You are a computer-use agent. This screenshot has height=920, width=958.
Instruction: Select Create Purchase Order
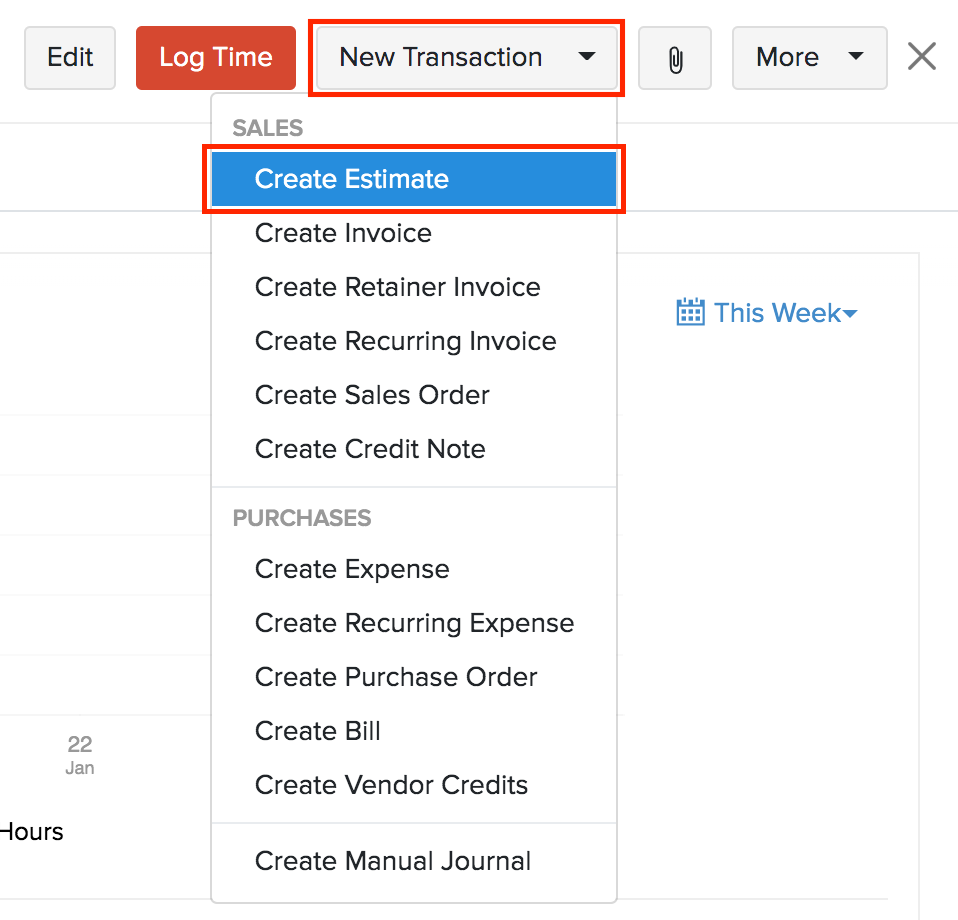396,677
